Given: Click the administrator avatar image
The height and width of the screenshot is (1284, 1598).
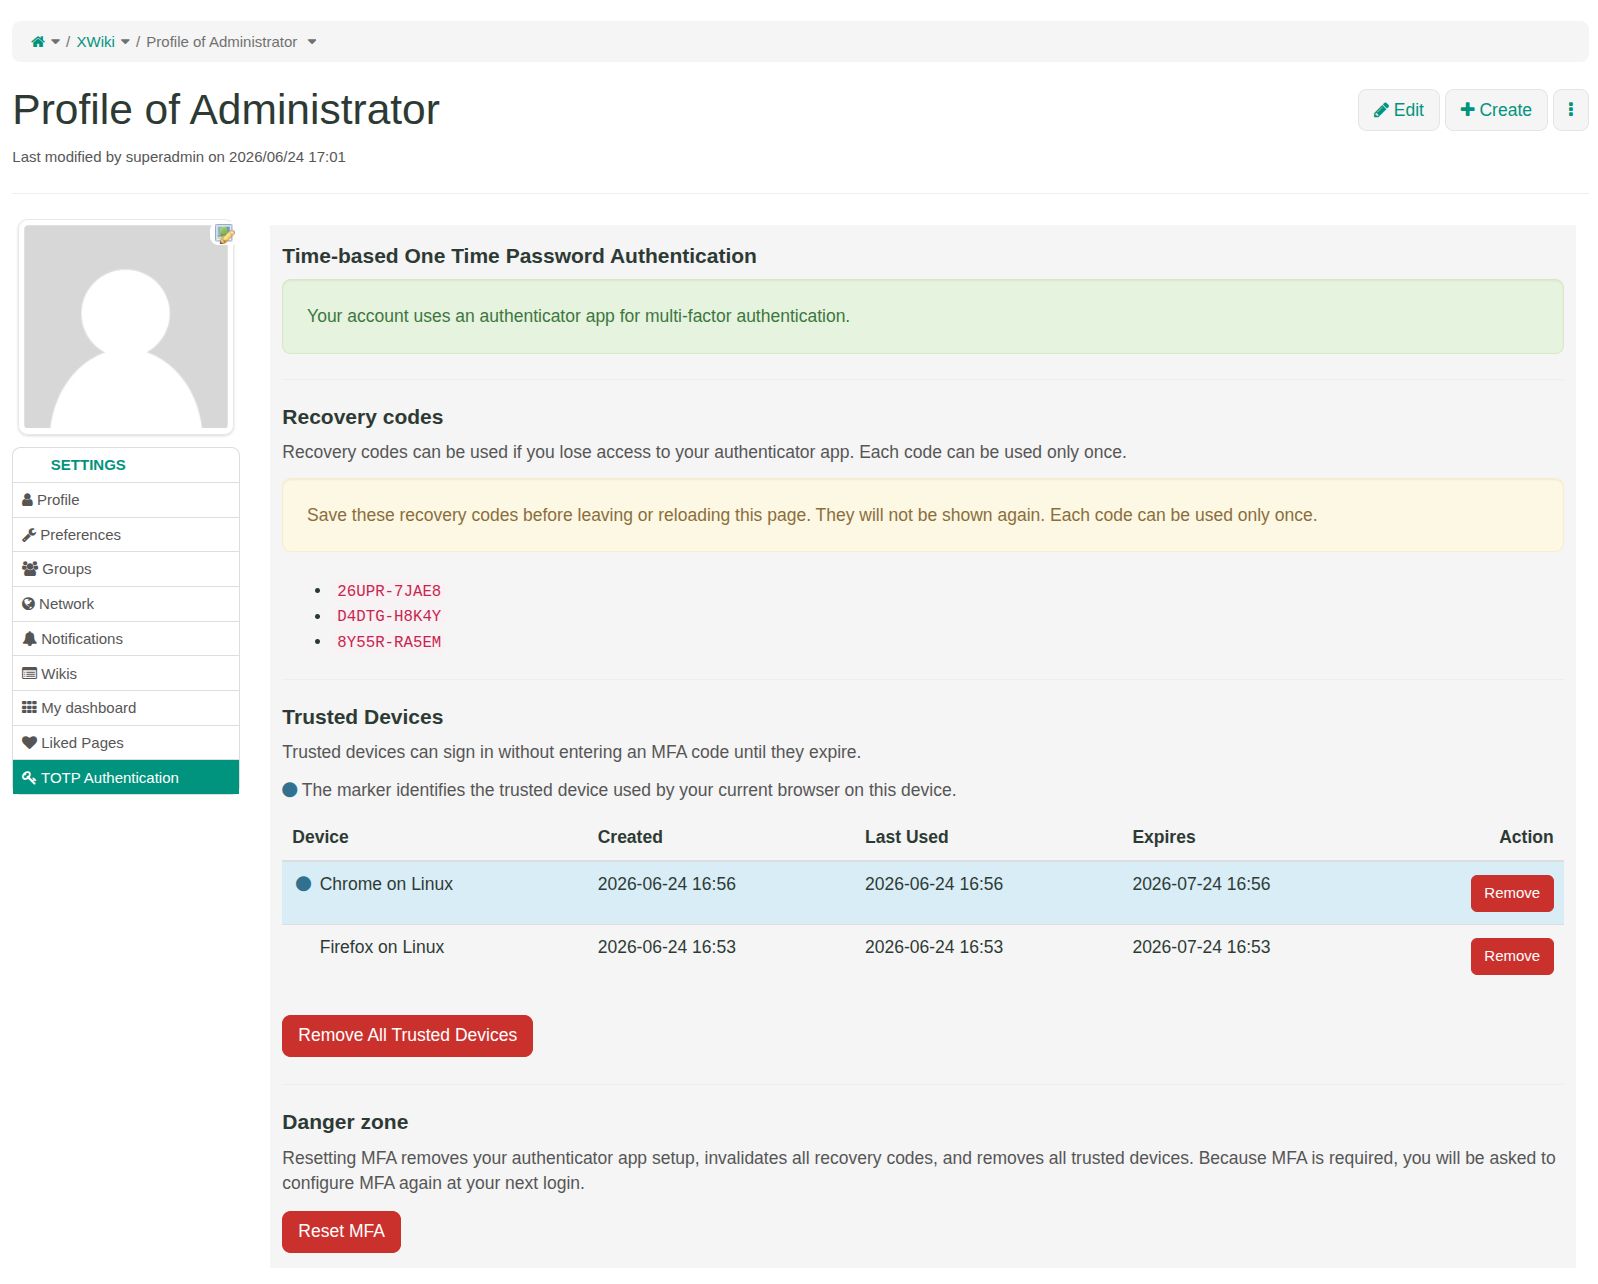Looking at the screenshot, I should click(x=126, y=327).
